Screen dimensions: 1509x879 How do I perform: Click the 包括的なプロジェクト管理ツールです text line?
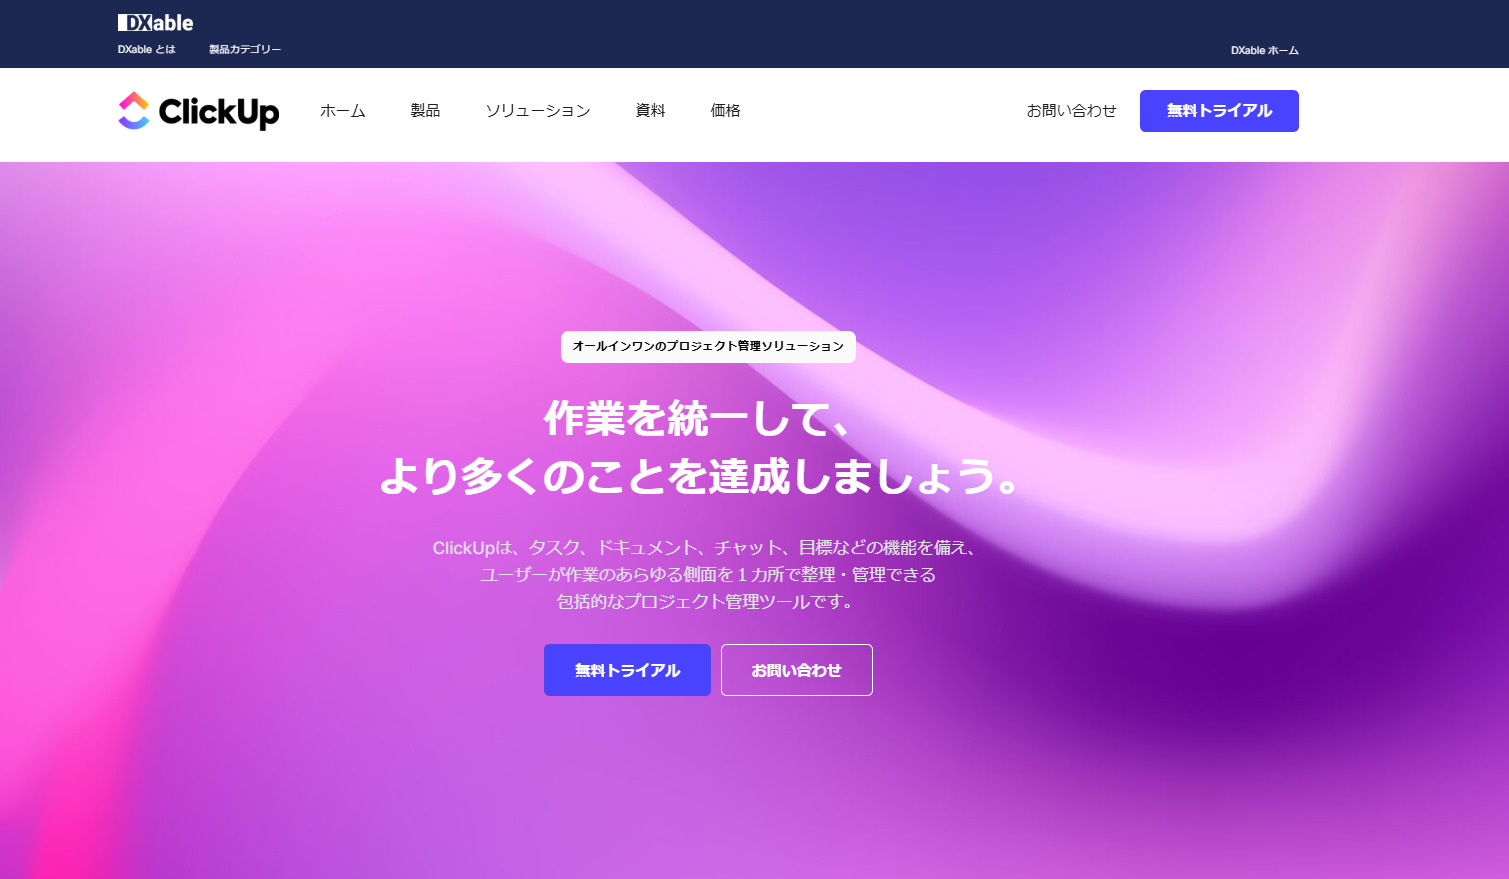click(706, 601)
